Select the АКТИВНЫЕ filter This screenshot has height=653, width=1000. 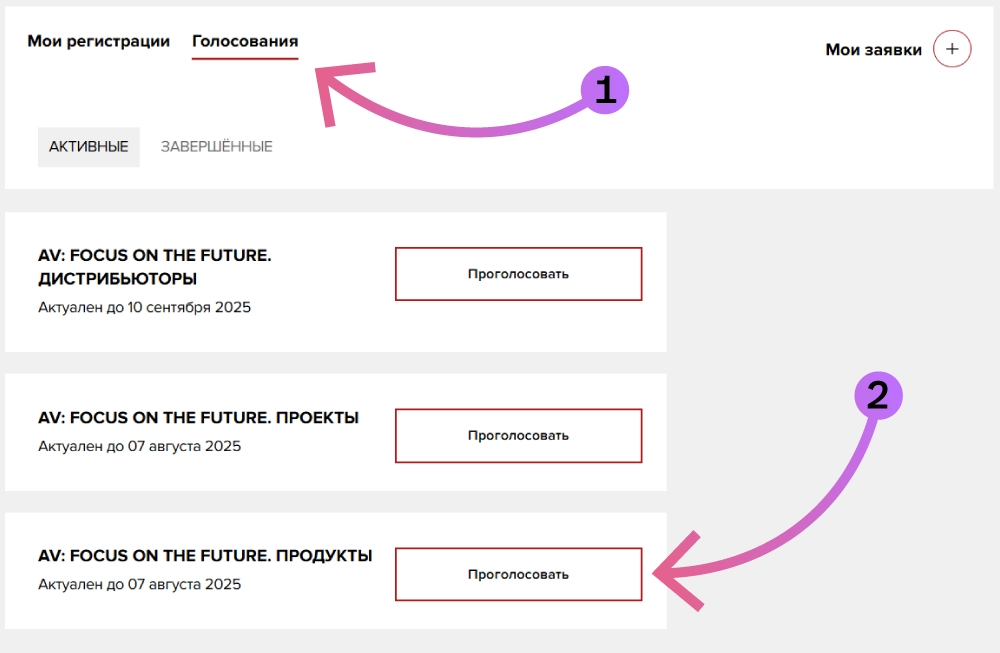coord(89,147)
